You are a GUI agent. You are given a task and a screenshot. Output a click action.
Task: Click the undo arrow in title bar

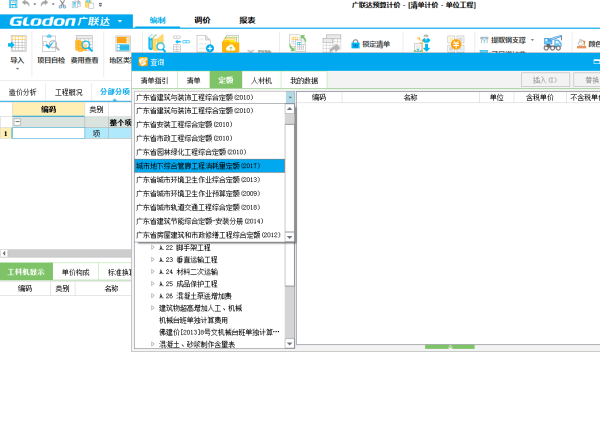point(26,5)
